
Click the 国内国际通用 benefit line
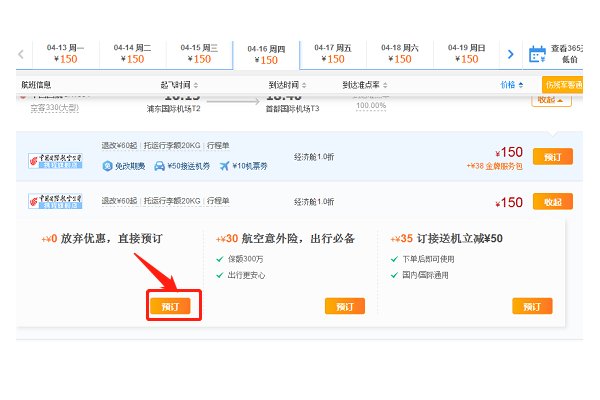(425, 275)
